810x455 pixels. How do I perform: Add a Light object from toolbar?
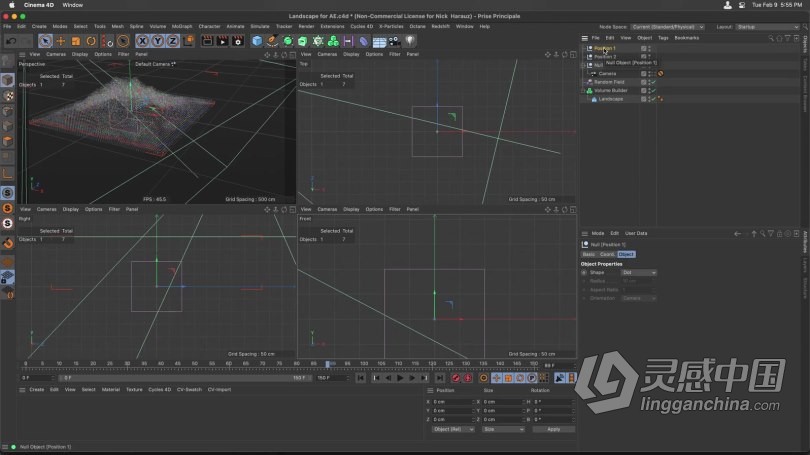pyautogui.click(x=410, y=41)
